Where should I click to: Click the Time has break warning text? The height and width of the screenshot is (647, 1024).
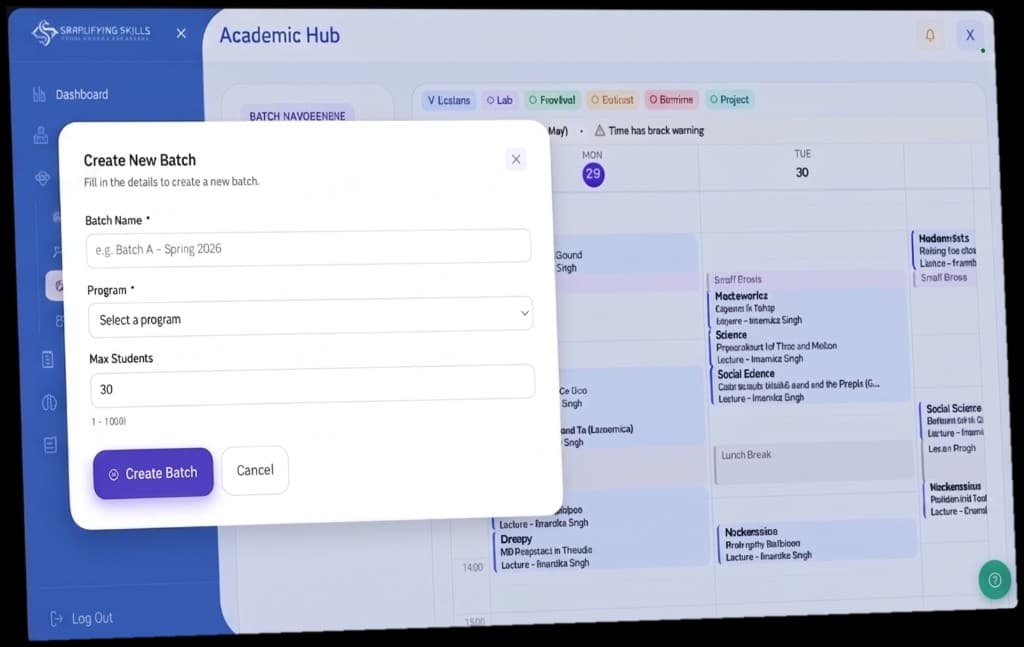(656, 131)
